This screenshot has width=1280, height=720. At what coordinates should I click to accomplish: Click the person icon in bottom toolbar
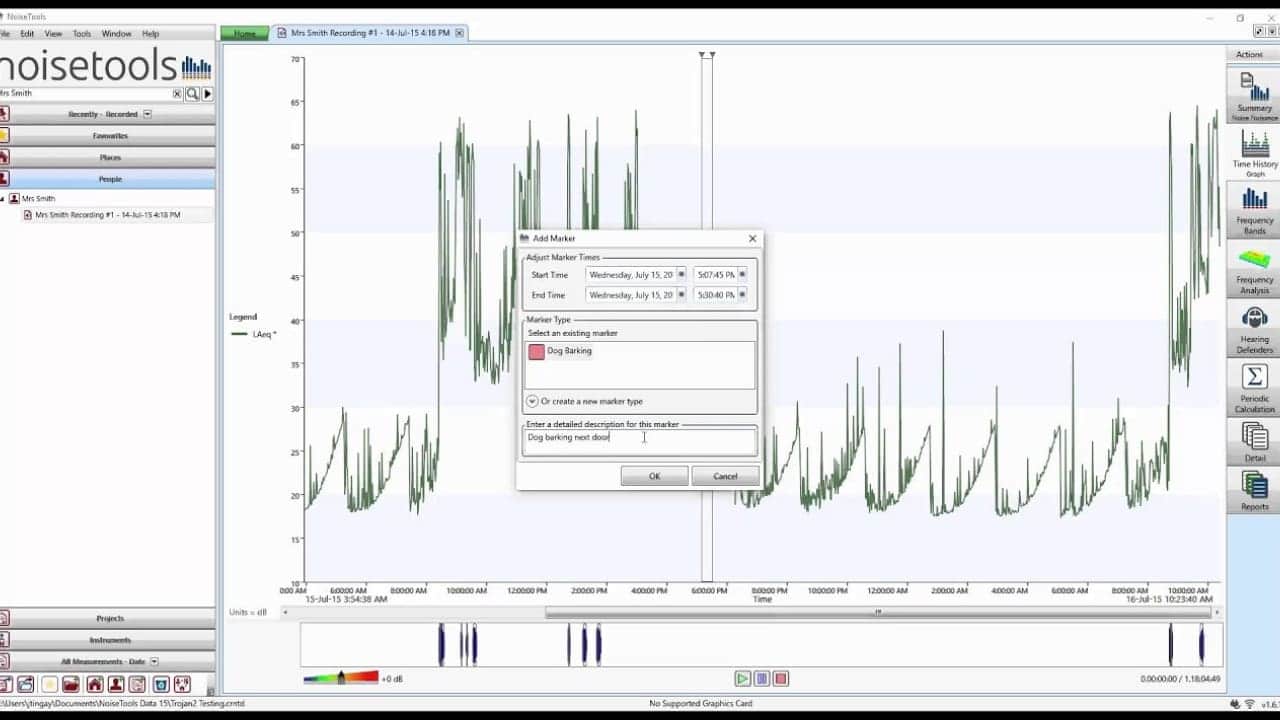tap(116, 685)
